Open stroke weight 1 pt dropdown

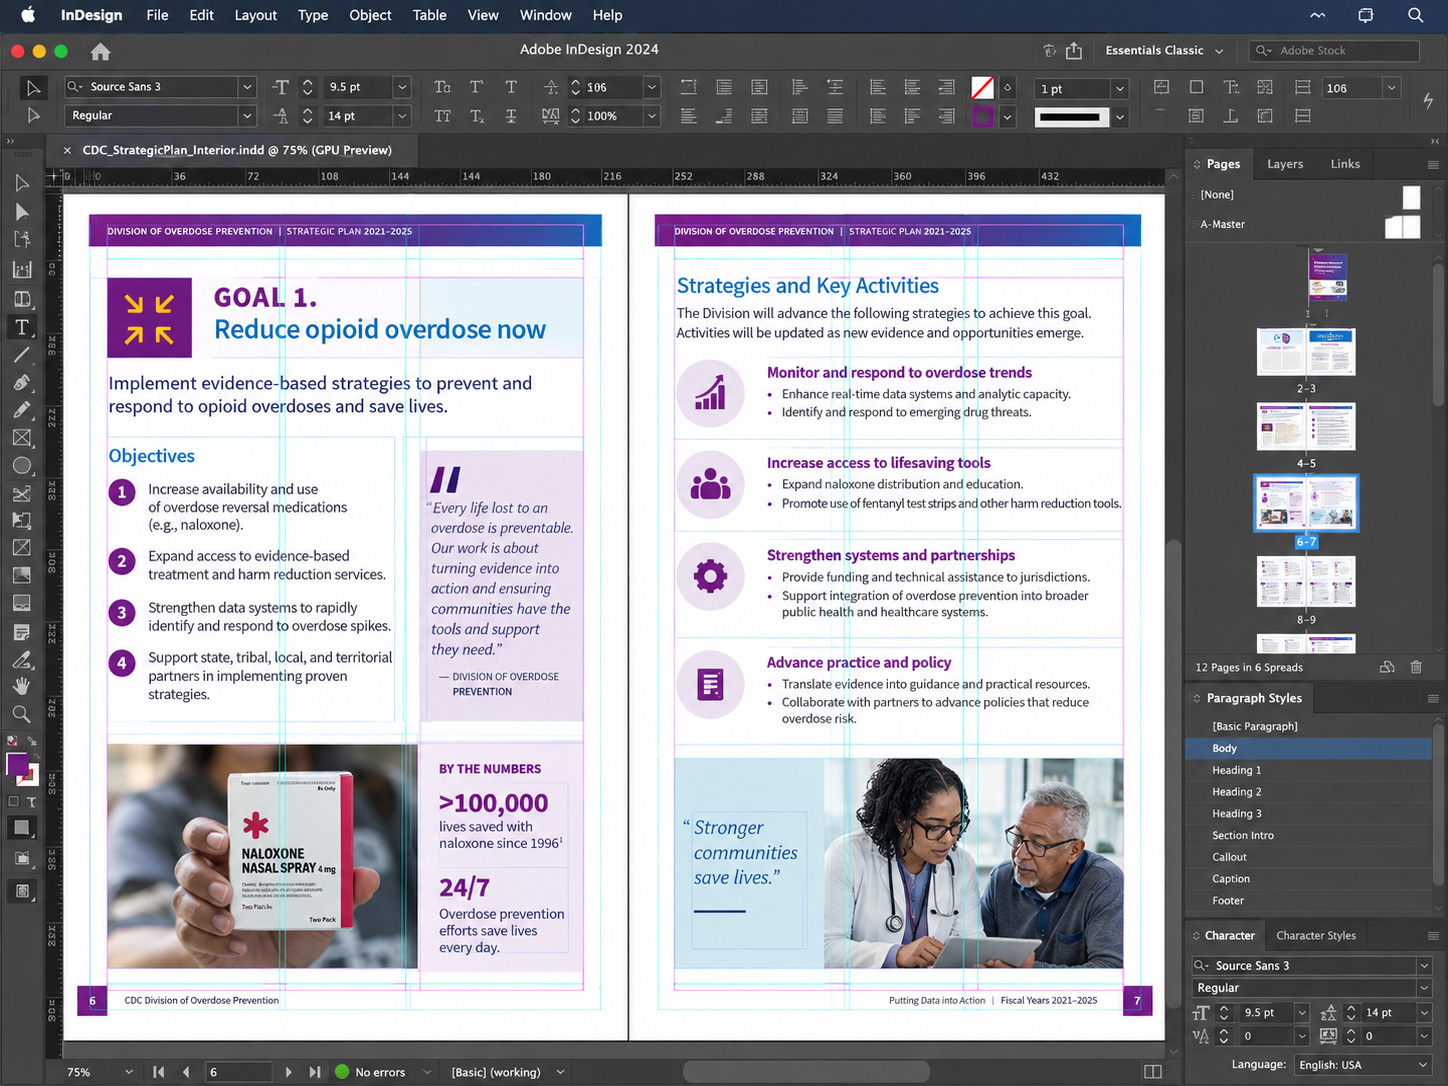(1120, 88)
